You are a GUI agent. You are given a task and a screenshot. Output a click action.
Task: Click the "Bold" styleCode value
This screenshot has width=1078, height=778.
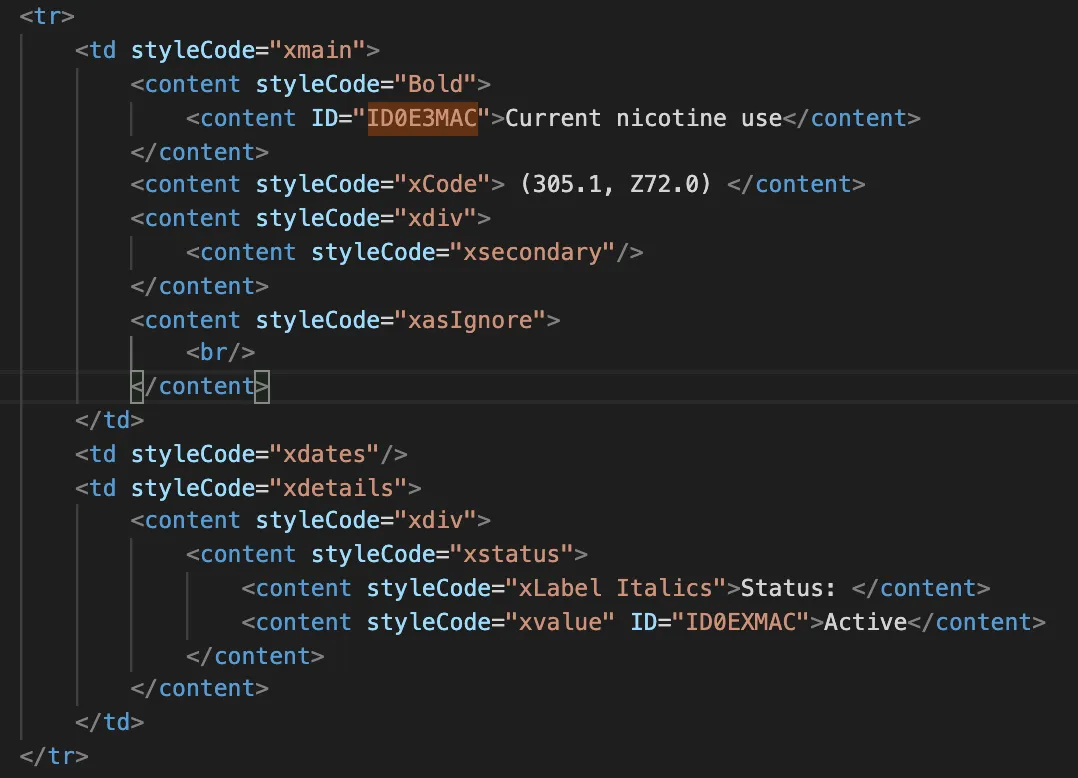(x=436, y=84)
